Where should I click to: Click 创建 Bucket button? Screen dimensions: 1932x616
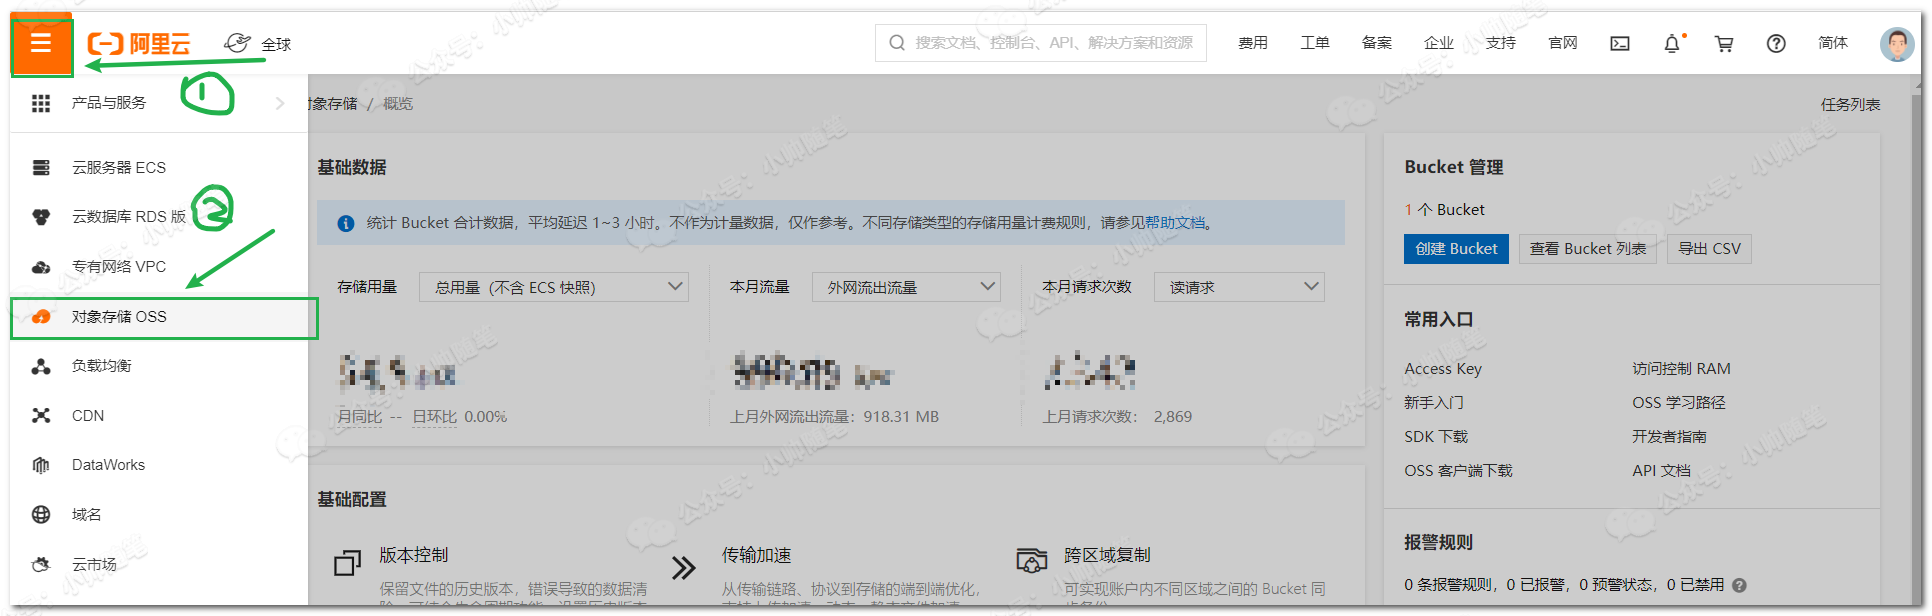point(1456,249)
